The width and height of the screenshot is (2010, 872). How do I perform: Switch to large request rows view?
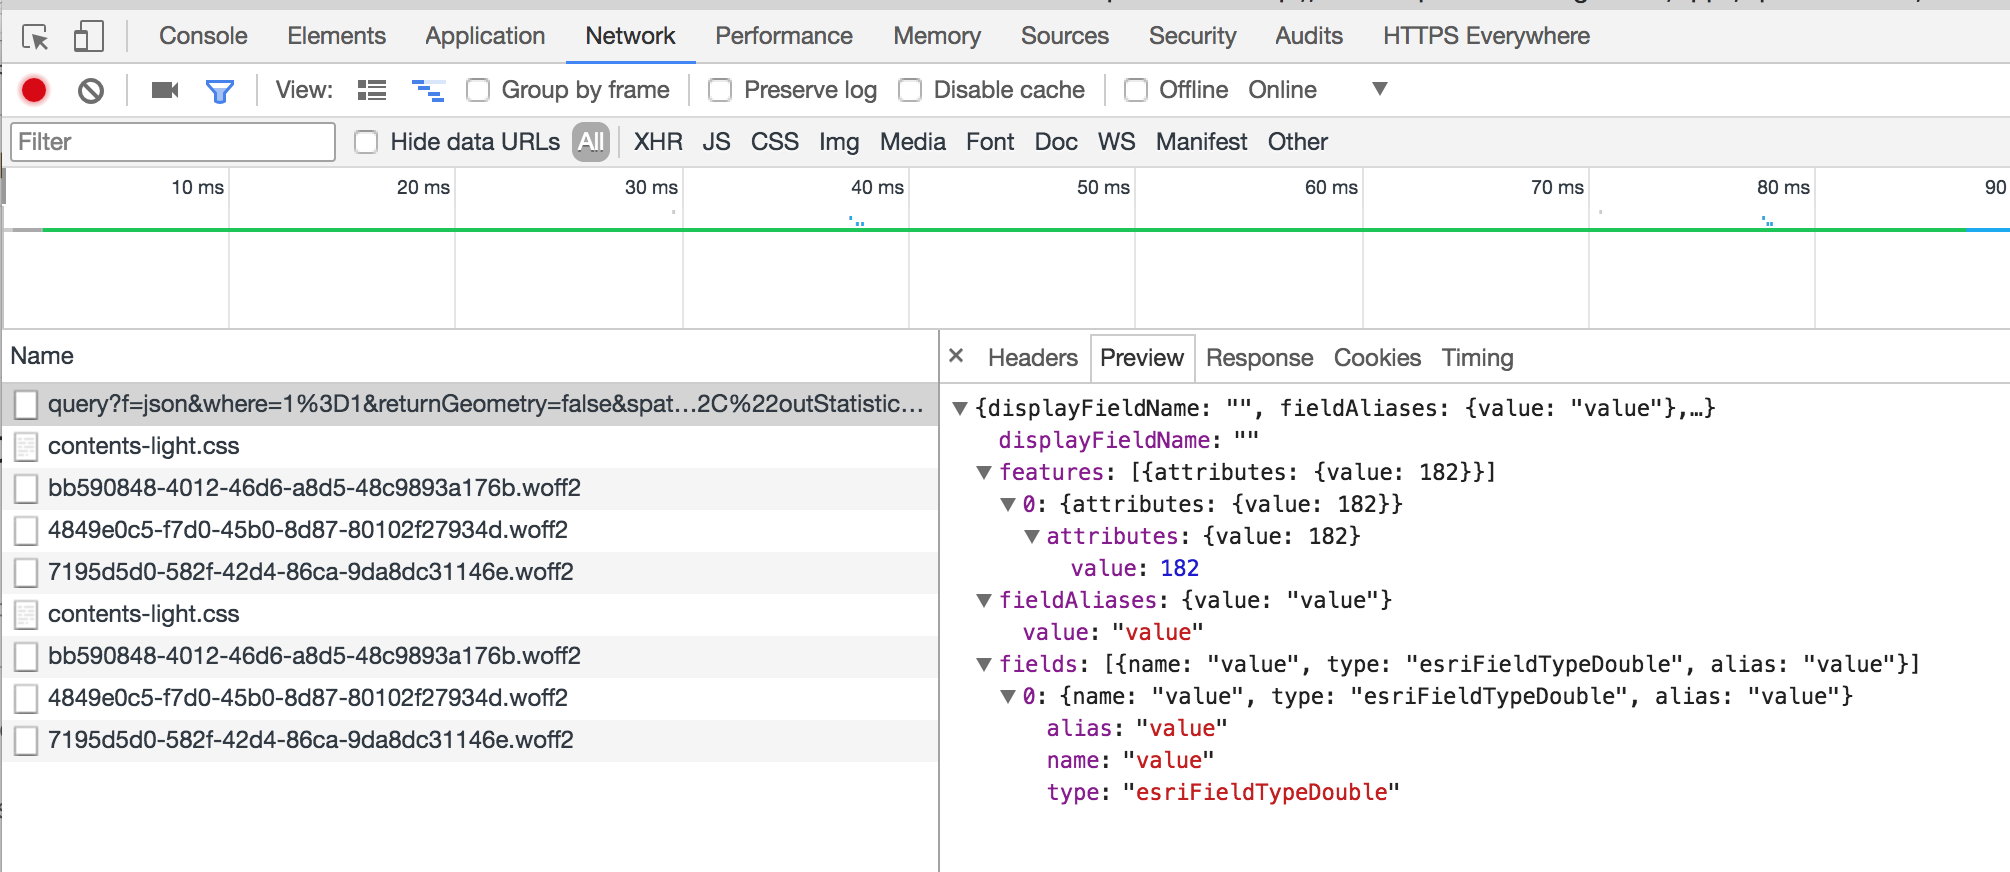point(372,90)
